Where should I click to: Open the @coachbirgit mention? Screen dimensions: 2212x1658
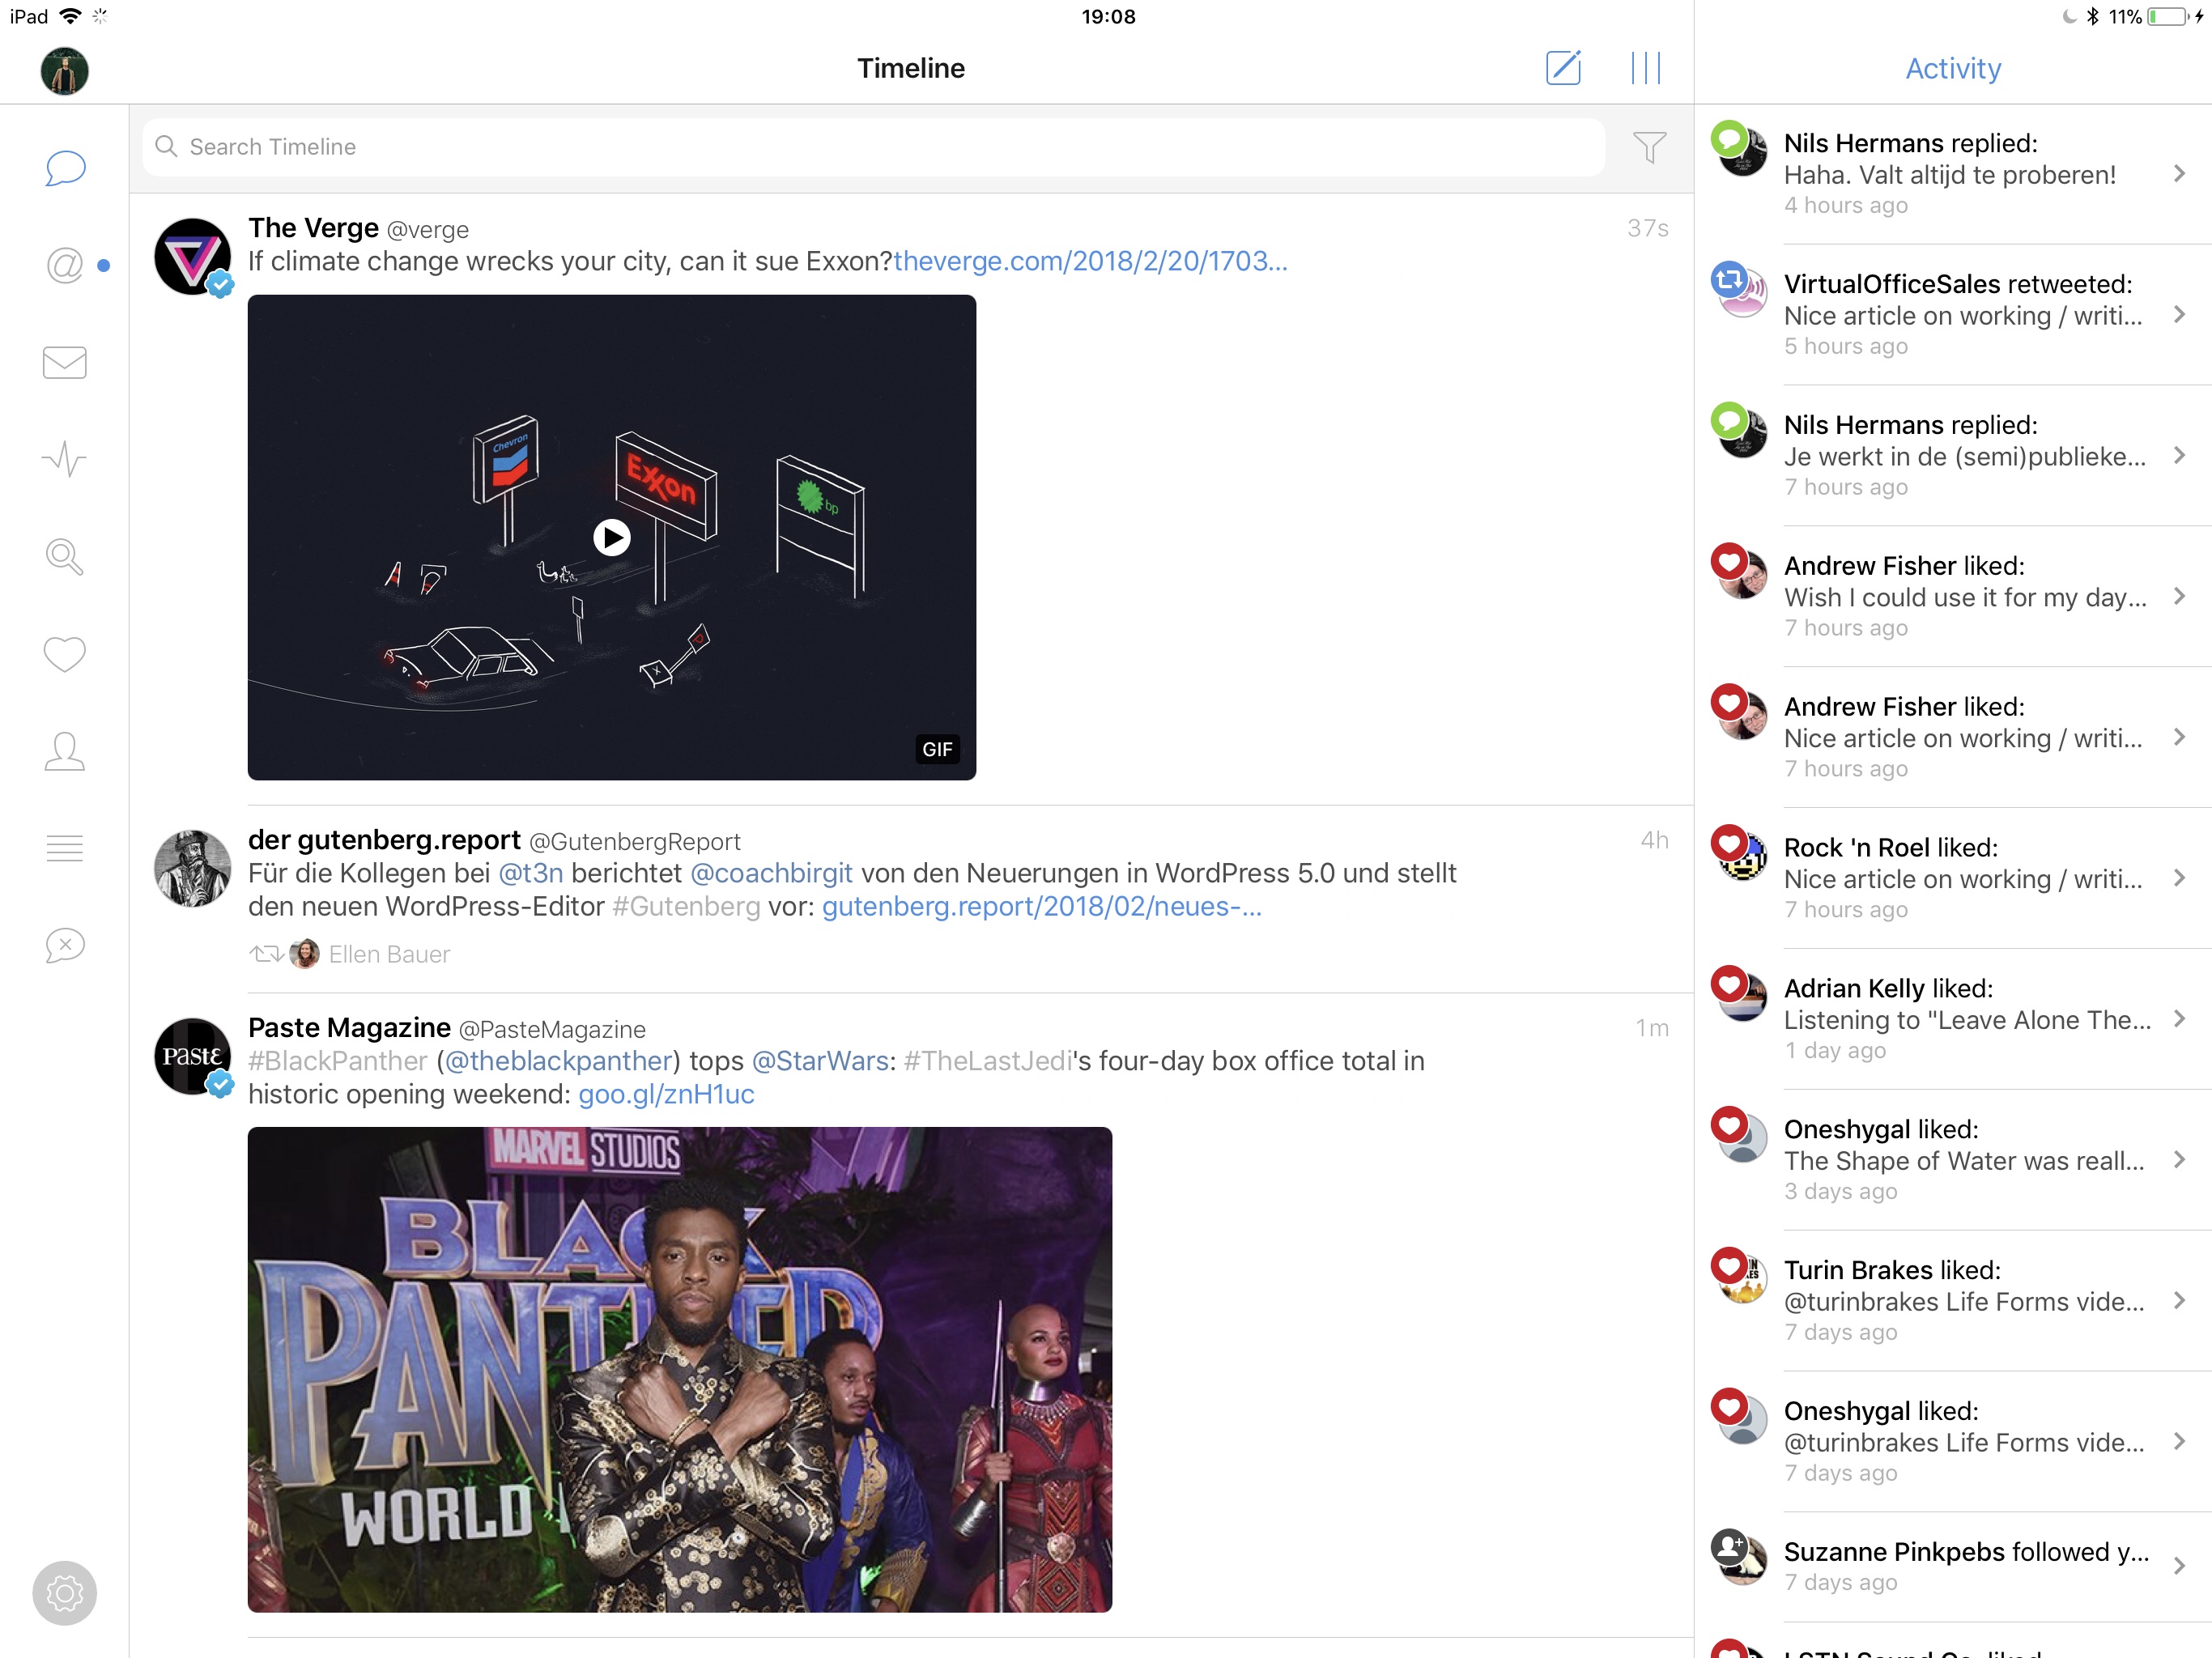pyautogui.click(x=771, y=873)
